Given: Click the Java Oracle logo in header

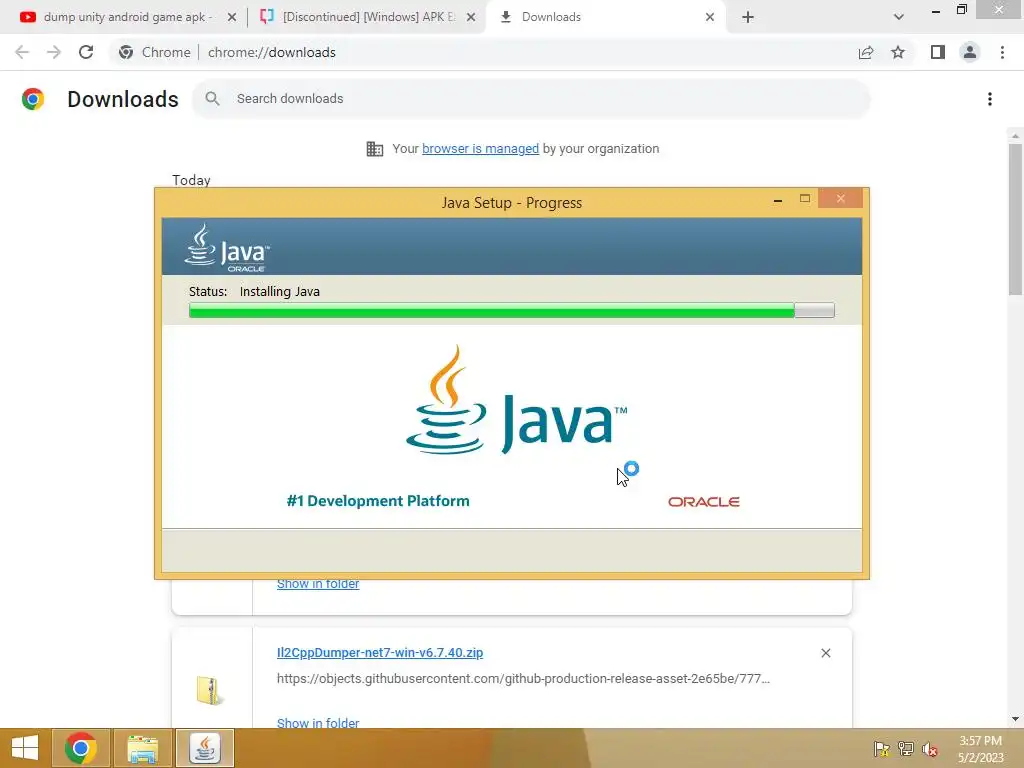Looking at the screenshot, I should click(x=227, y=248).
